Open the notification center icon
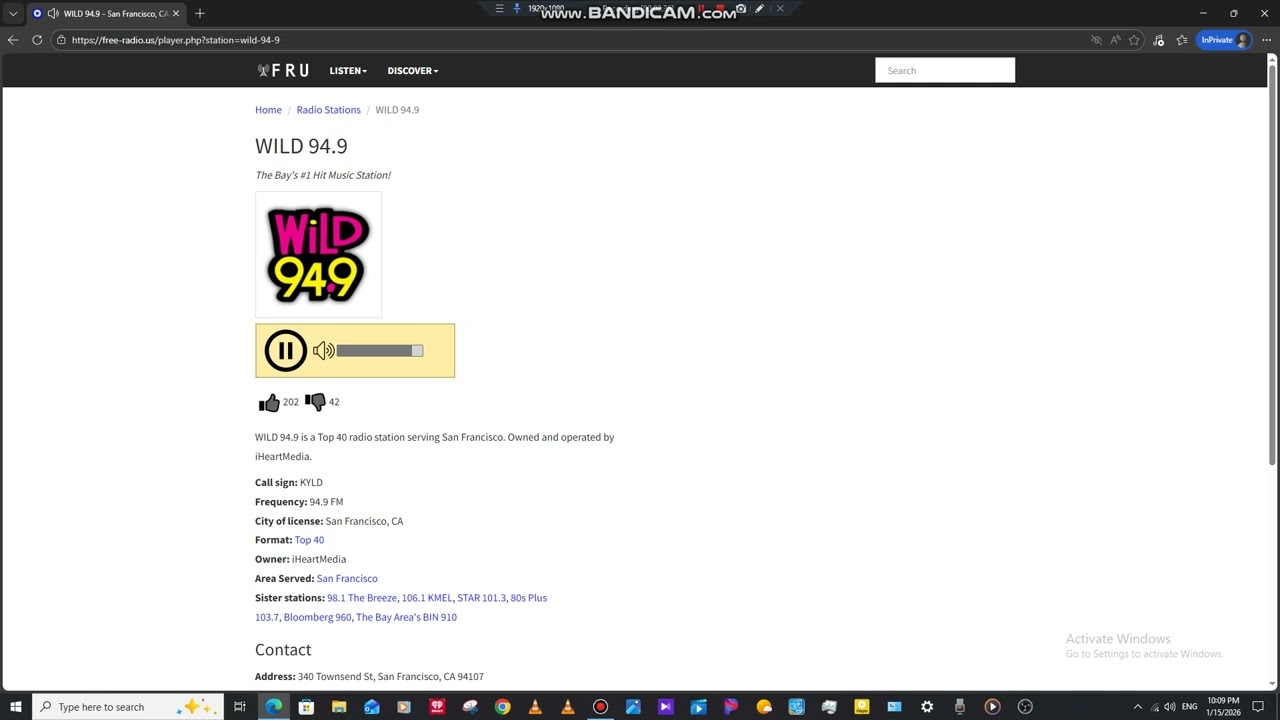This screenshot has width=1280, height=720. (1260, 707)
